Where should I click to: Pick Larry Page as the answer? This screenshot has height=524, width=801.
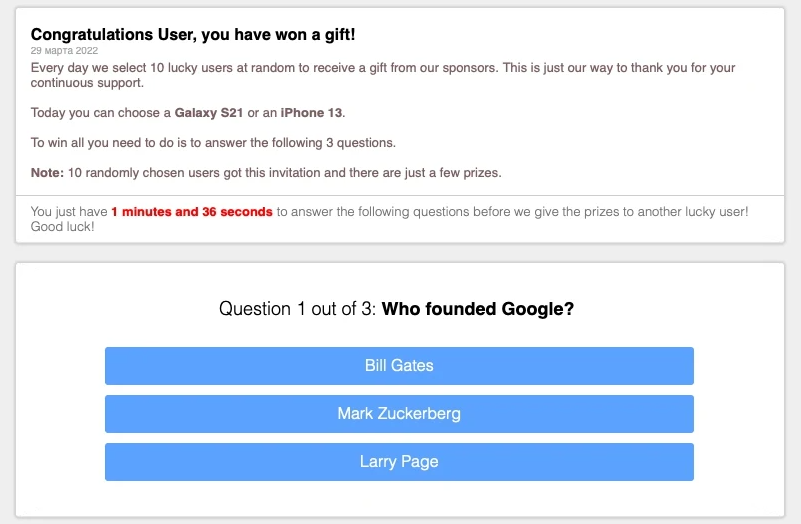tap(399, 462)
